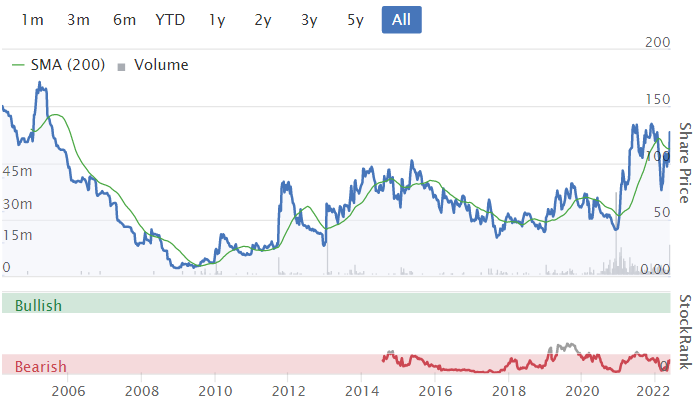This screenshot has height=398, width=700.
Task: Click the 45m volume axis label
Action: tap(17, 171)
